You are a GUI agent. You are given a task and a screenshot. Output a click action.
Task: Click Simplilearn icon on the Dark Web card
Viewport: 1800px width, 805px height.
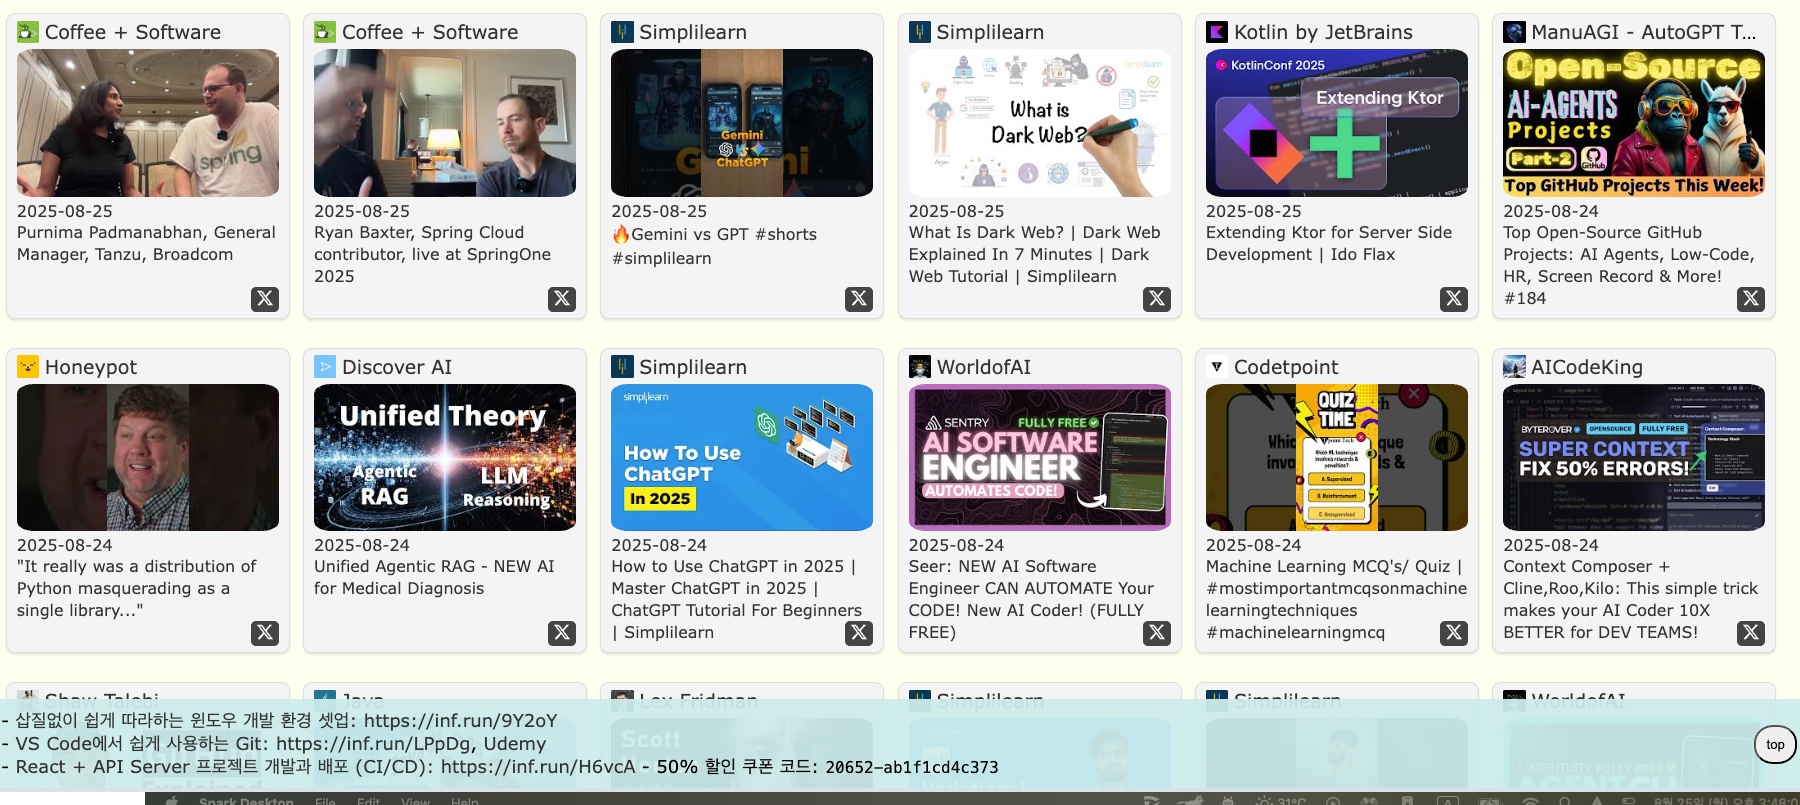click(920, 32)
